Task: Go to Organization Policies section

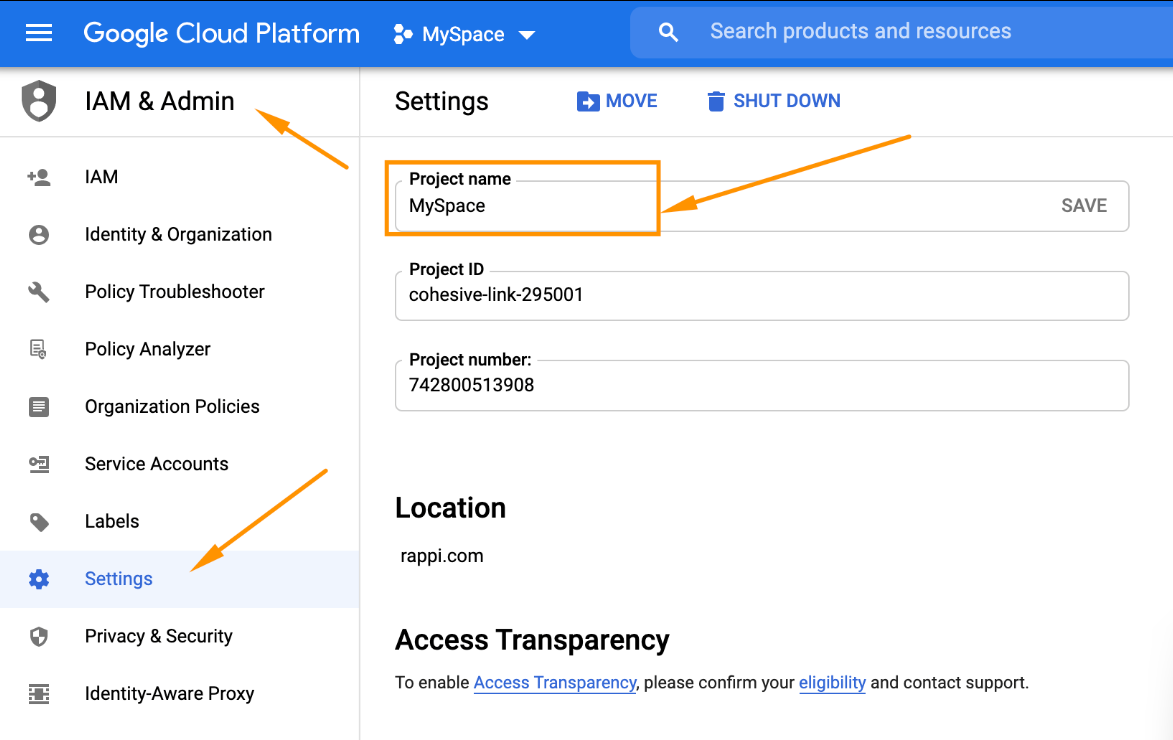Action: pyautogui.click(x=172, y=406)
